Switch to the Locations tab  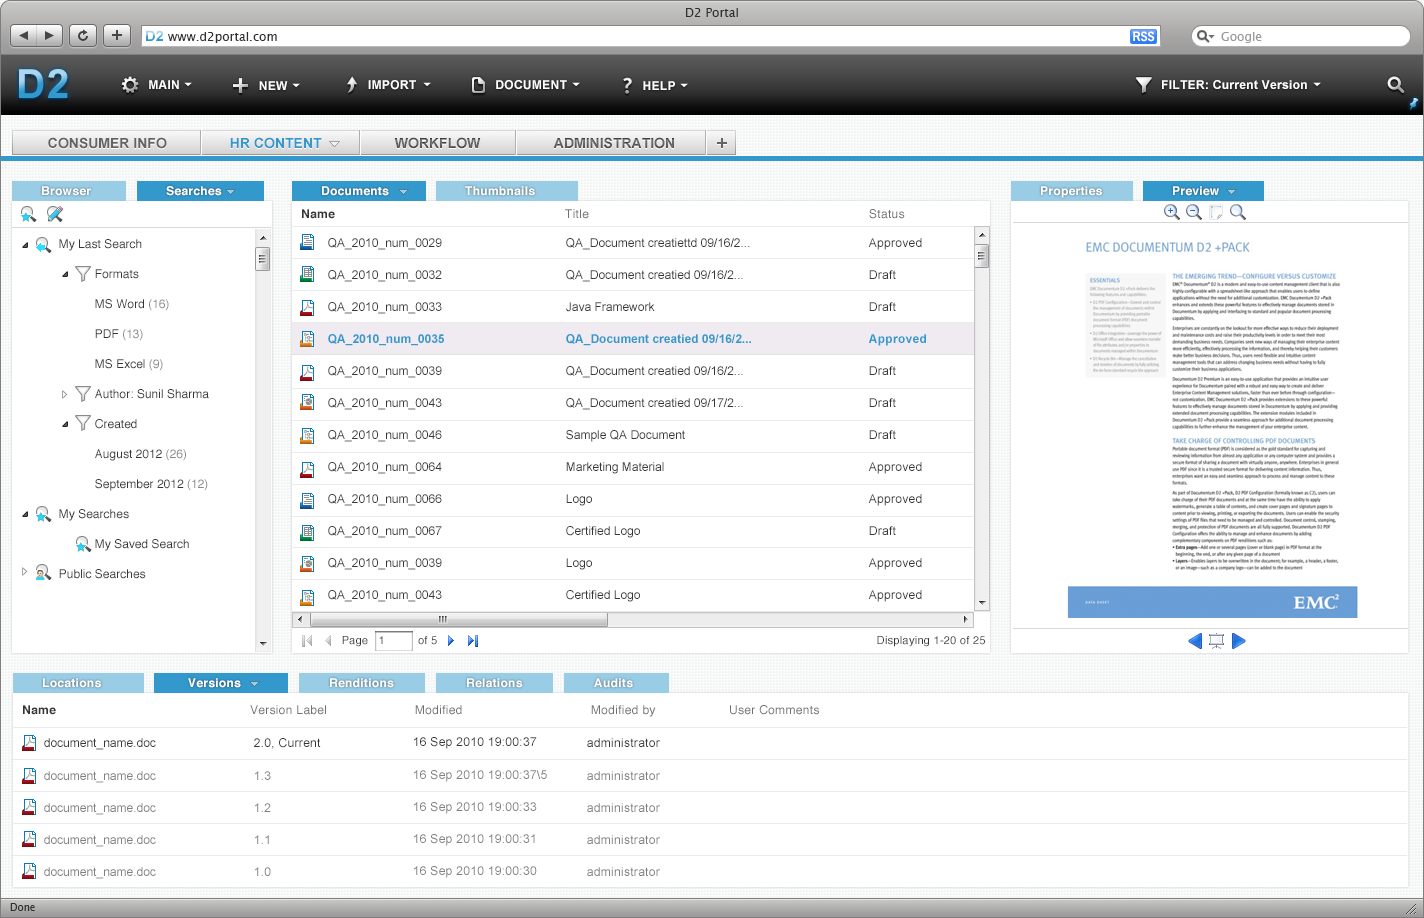78,683
